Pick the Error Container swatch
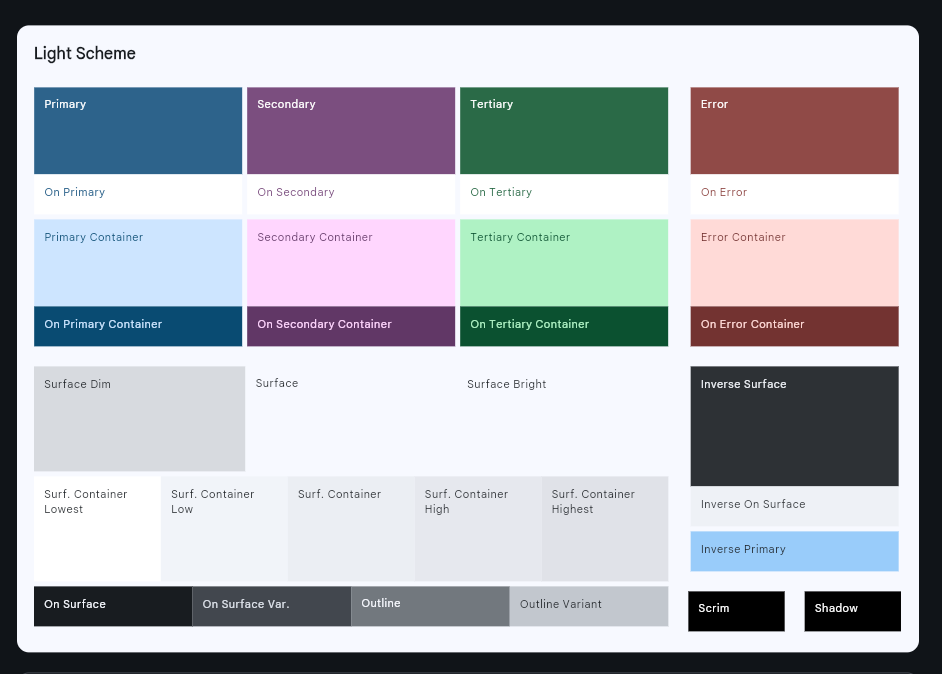The image size is (942, 674). [794, 263]
